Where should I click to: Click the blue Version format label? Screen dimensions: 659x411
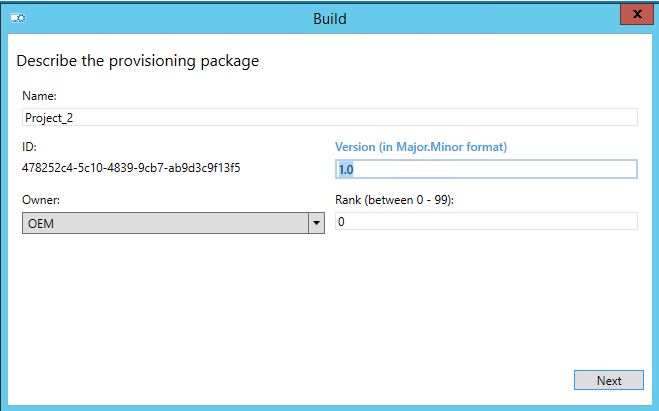(421, 147)
